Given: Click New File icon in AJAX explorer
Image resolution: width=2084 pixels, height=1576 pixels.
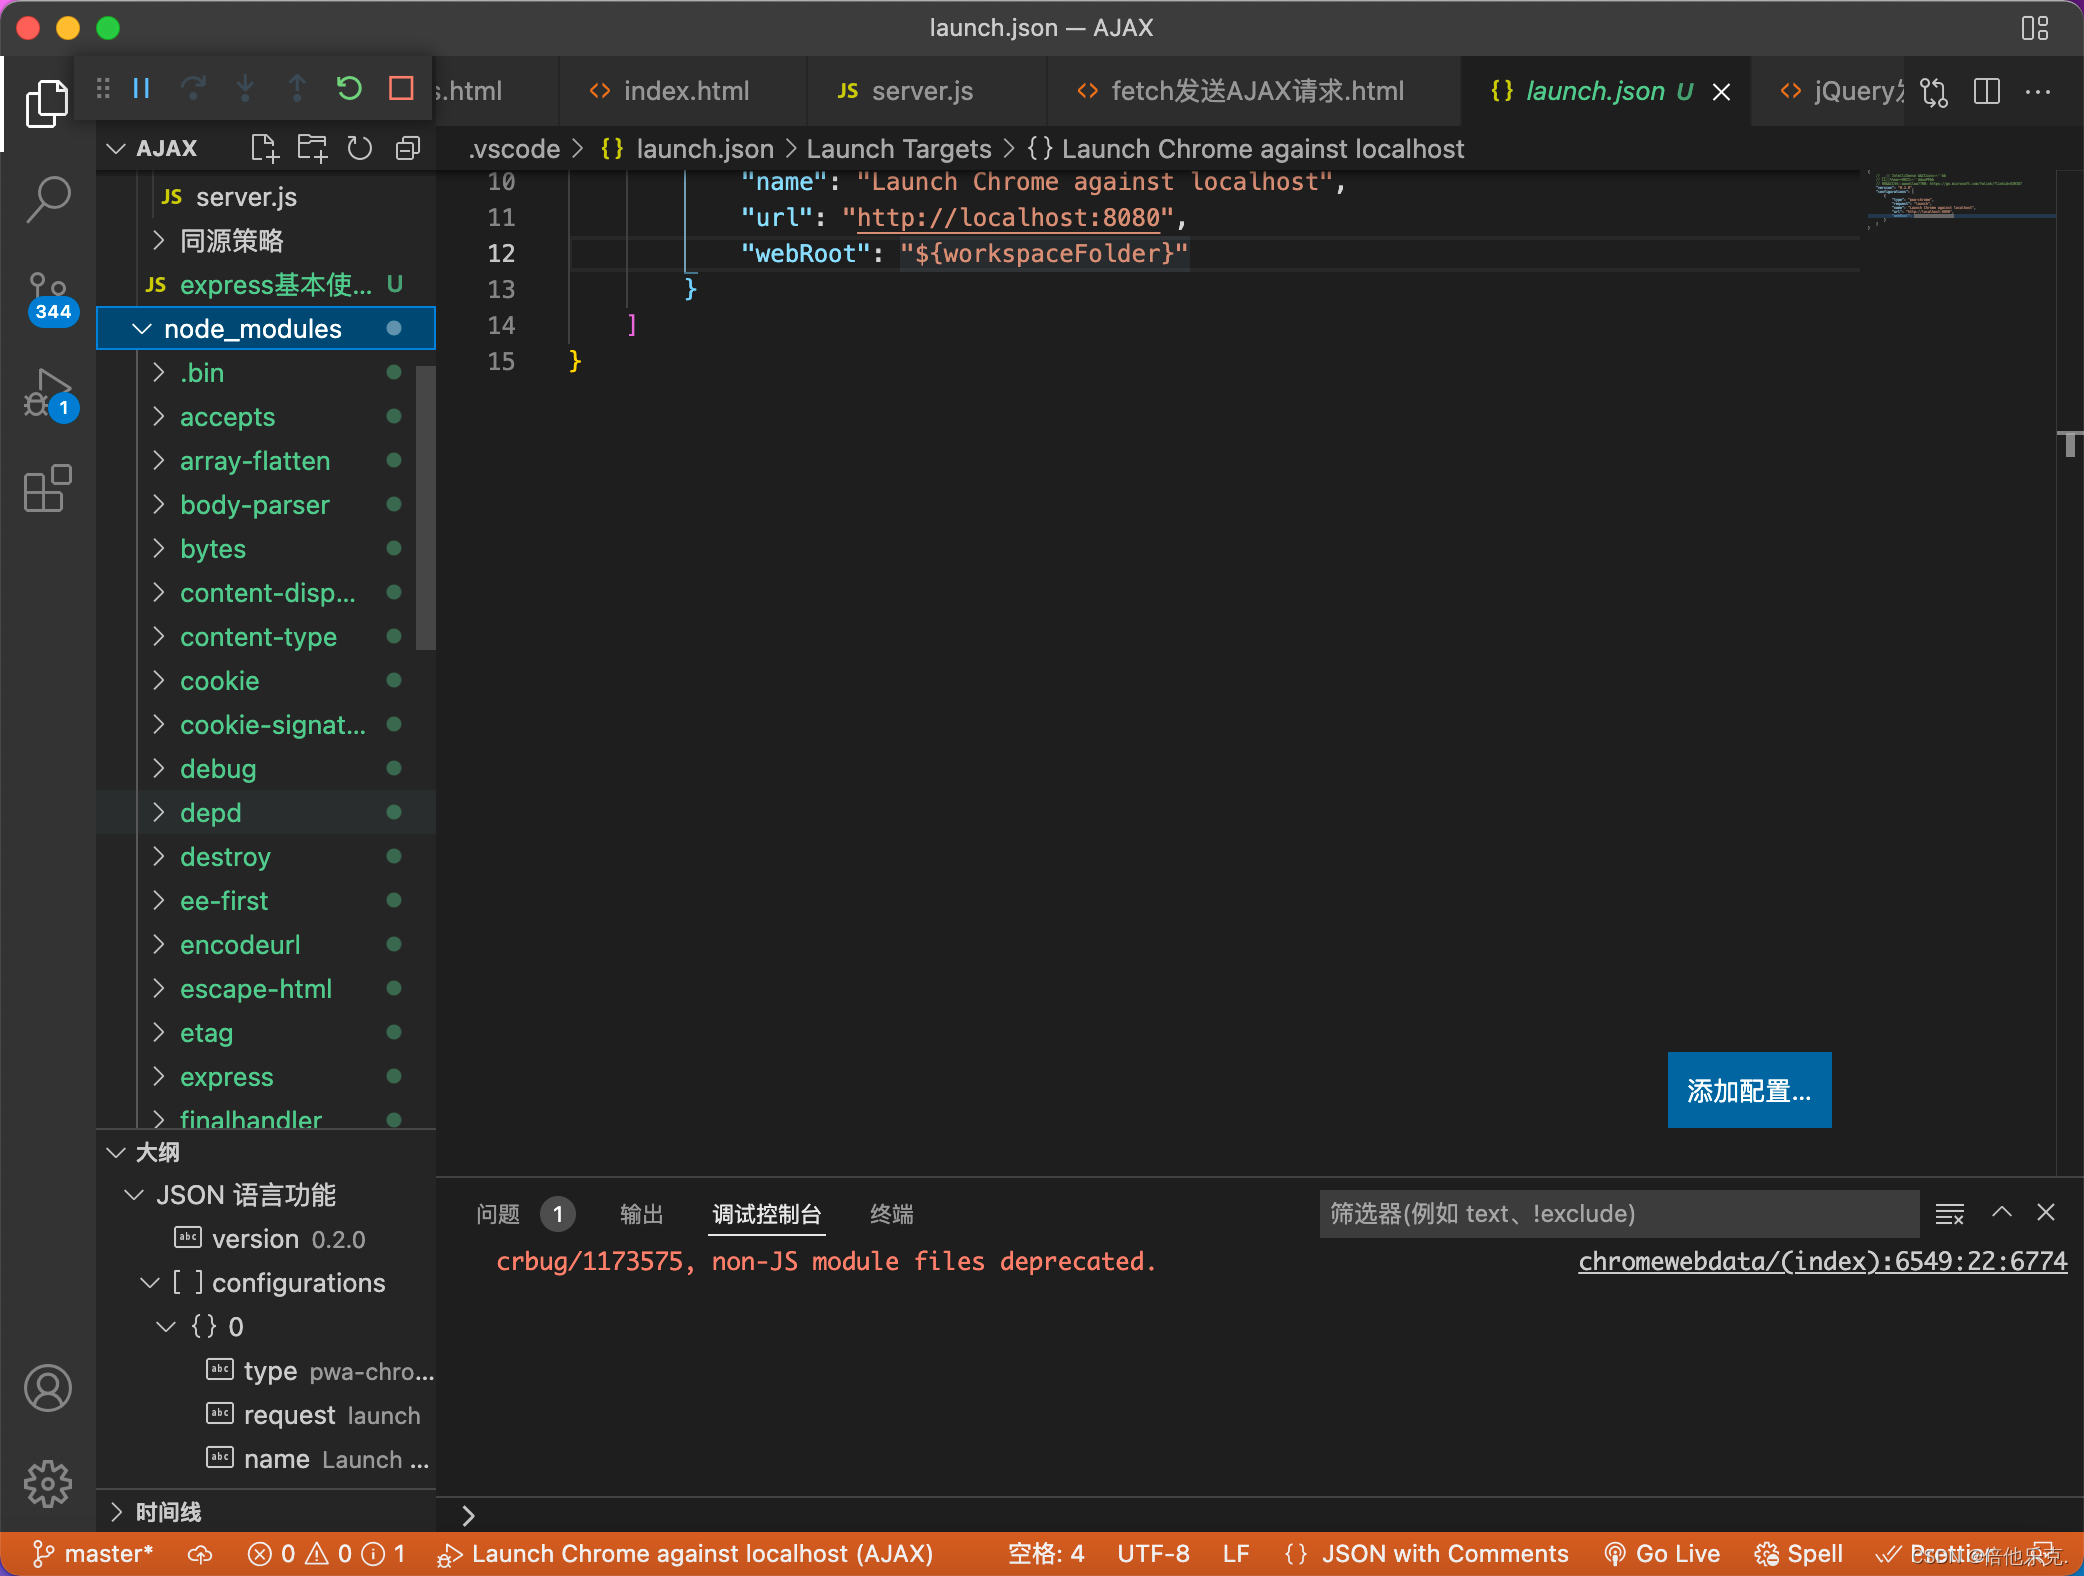Looking at the screenshot, I should tap(264, 149).
